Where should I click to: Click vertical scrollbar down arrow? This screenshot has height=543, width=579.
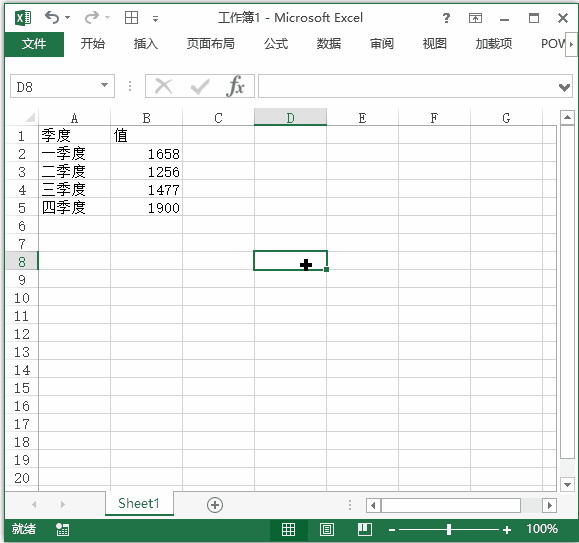click(x=567, y=484)
